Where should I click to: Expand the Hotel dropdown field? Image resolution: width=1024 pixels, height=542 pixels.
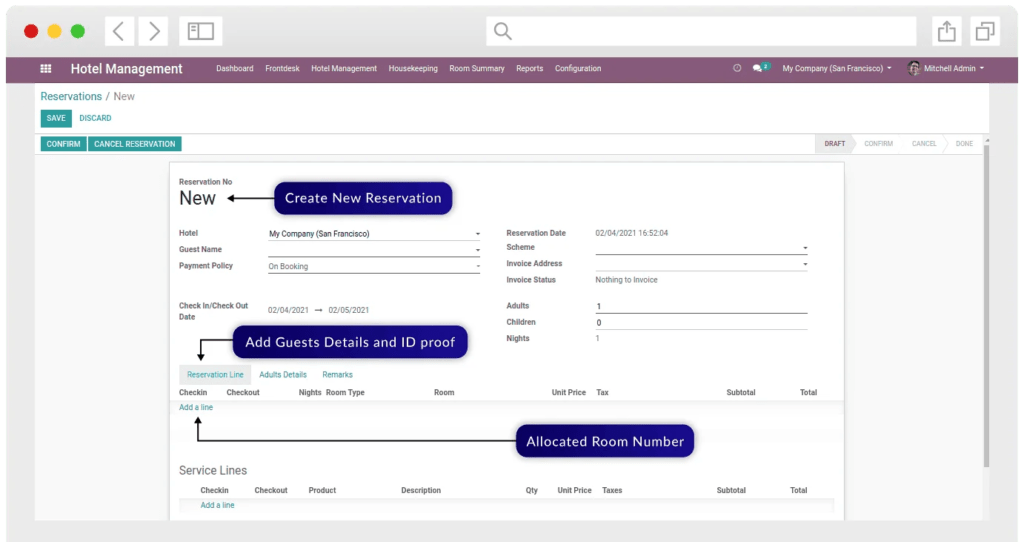click(374, 234)
